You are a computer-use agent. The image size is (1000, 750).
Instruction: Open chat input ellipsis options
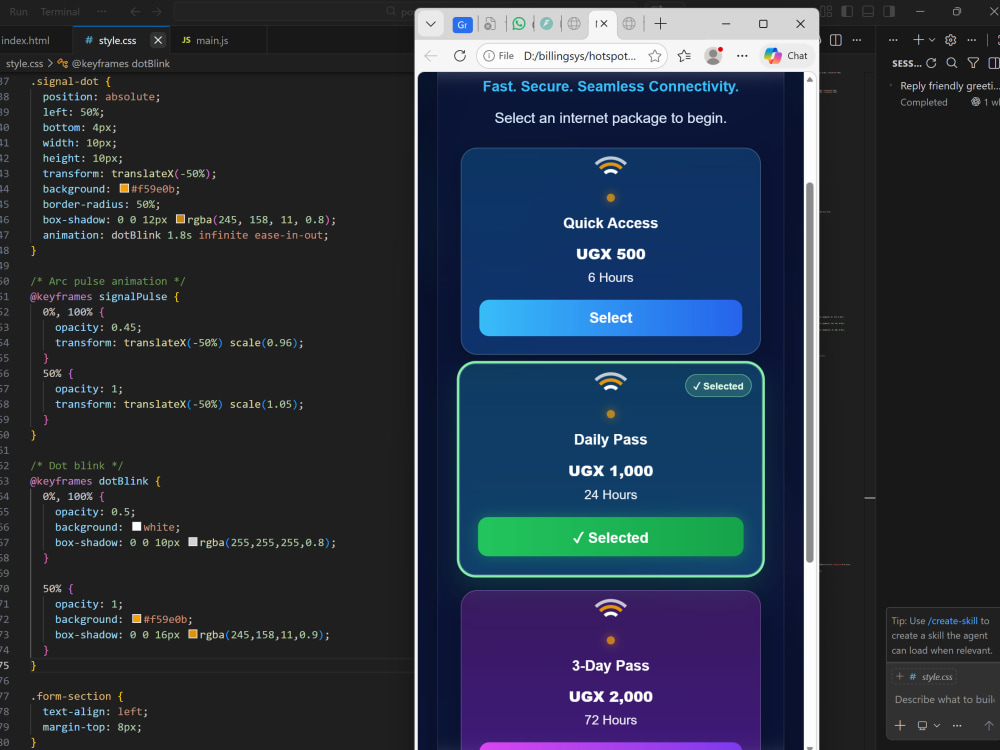click(x=957, y=726)
